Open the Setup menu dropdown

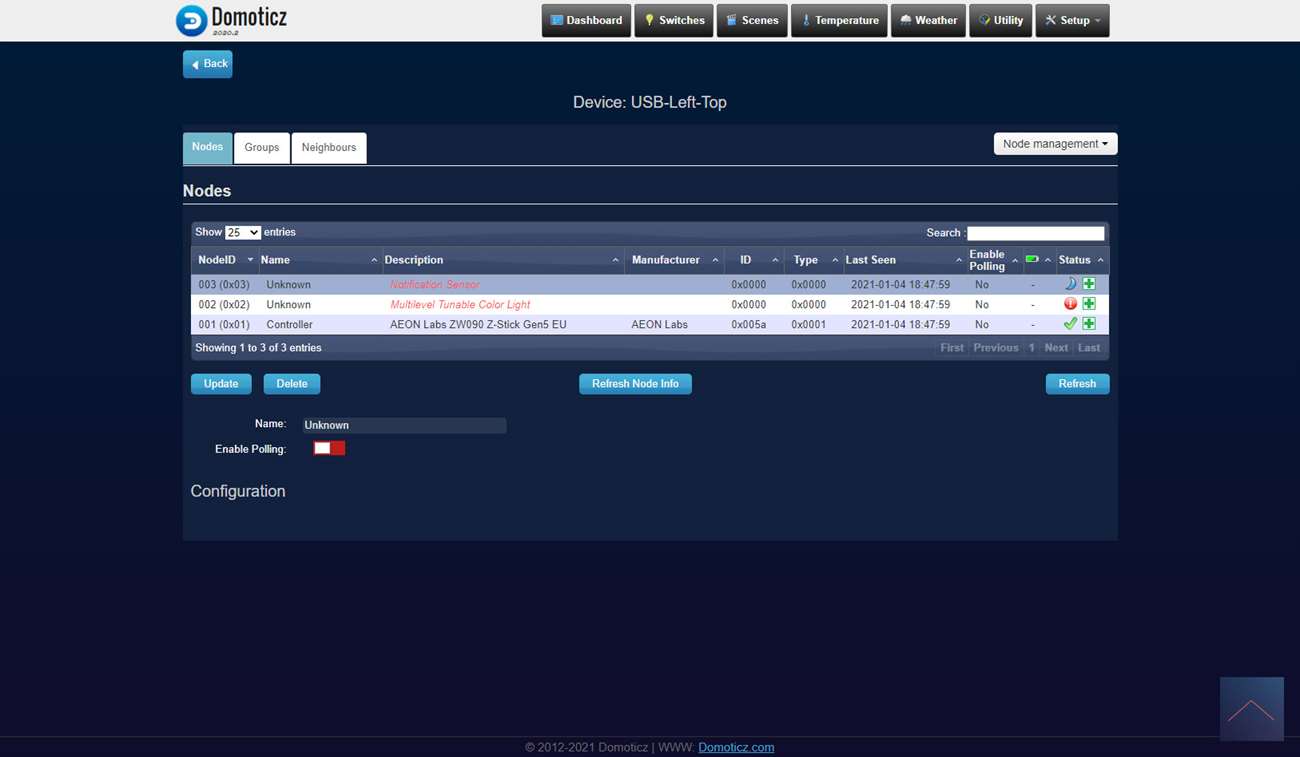[x=1072, y=20]
